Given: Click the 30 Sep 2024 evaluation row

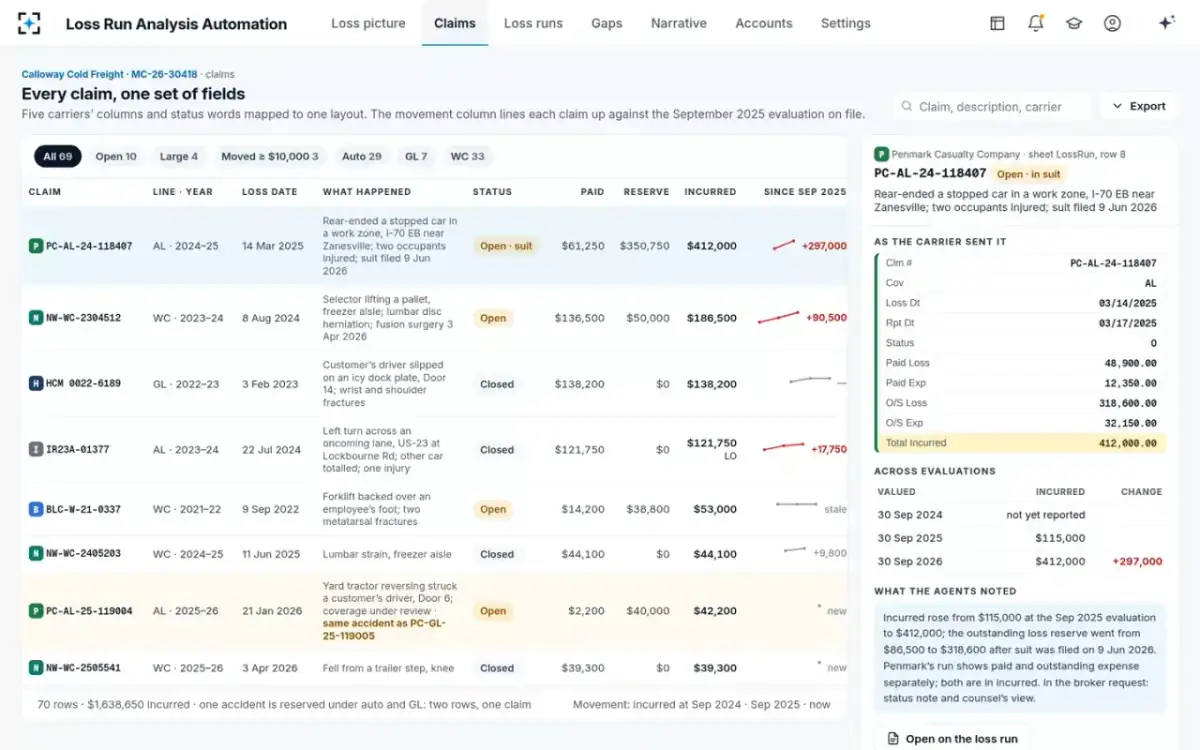Looking at the screenshot, I should click(x=1020, y=514).
